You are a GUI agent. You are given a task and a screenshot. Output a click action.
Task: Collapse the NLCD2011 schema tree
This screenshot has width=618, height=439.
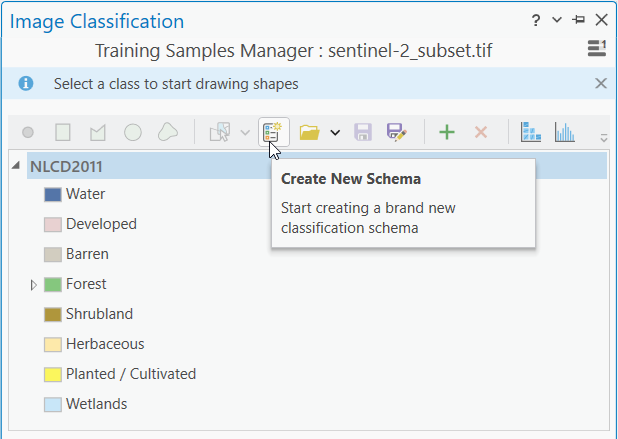click(x=15, y=166)
